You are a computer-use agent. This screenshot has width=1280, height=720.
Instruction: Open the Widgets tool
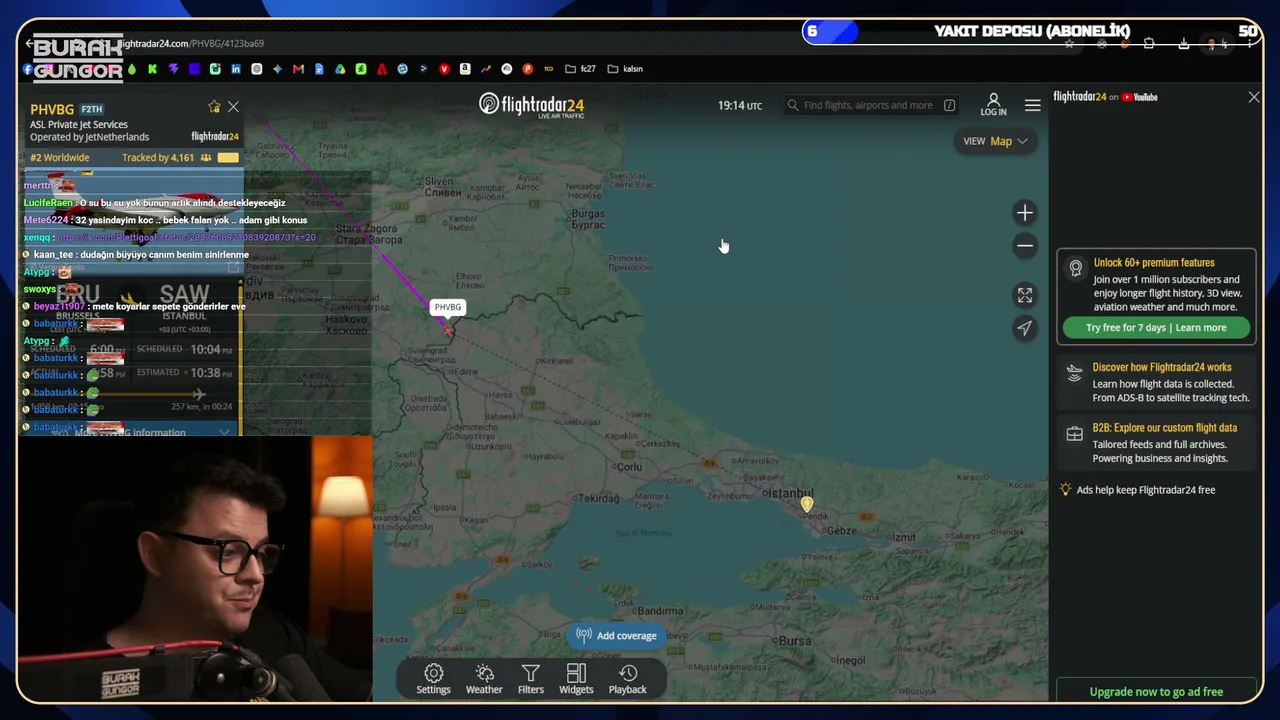click(x=576, y=679)
